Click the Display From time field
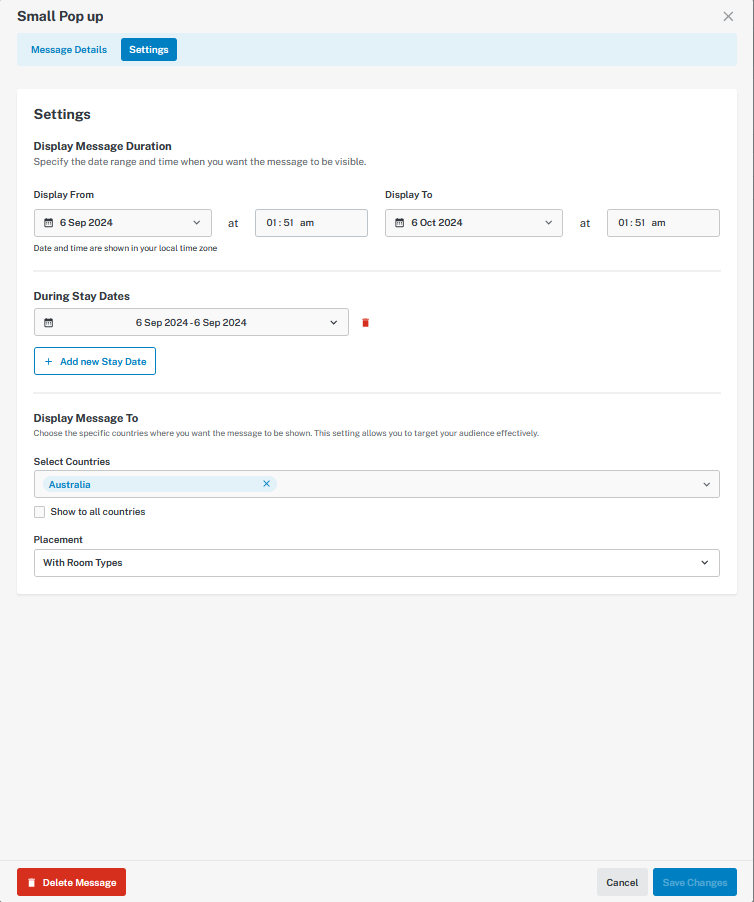Image resolution: width=754 pixels, height=902 pixels. (311, 223)
